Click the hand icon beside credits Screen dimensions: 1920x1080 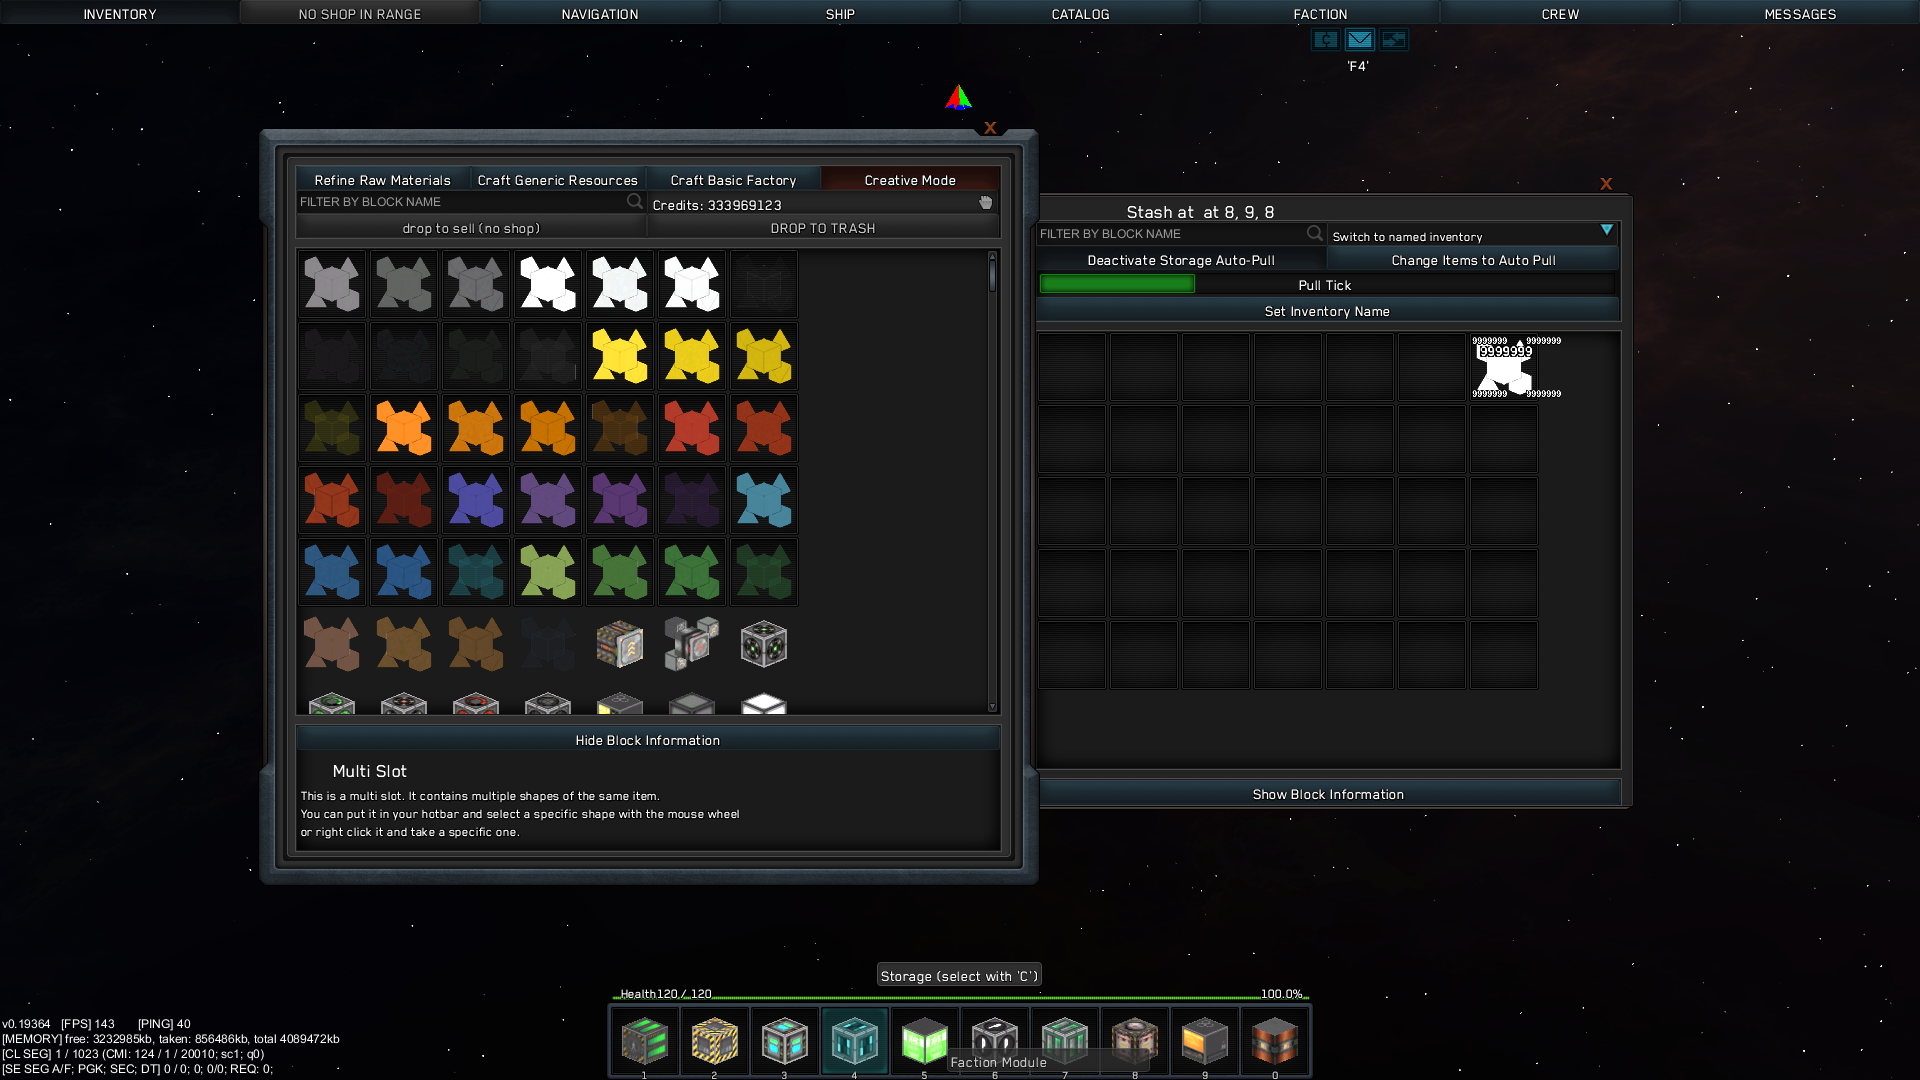[x=985, y=203]
